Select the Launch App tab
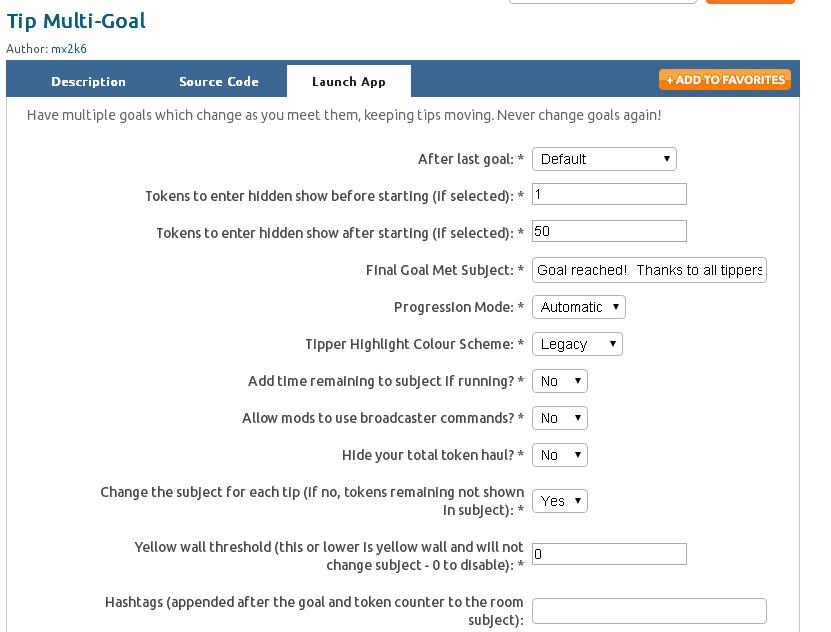 348,82
